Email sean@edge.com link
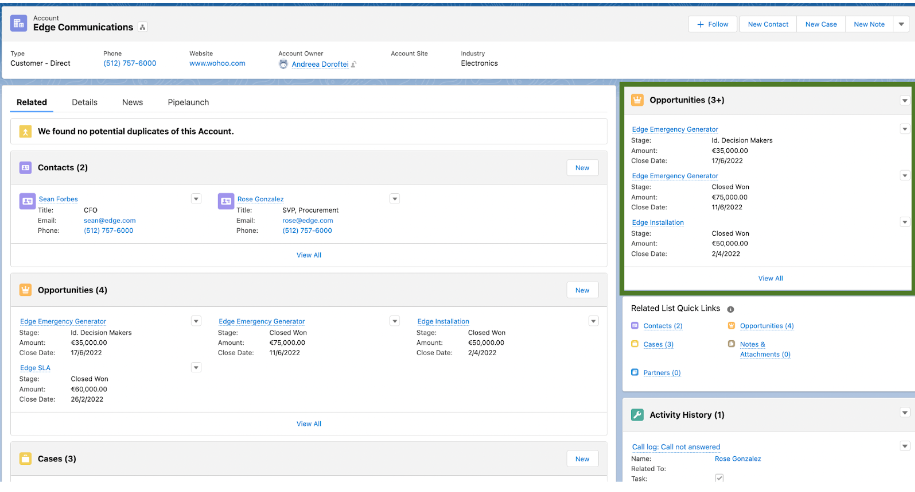 pyautogui.click(x=109, y=221)
